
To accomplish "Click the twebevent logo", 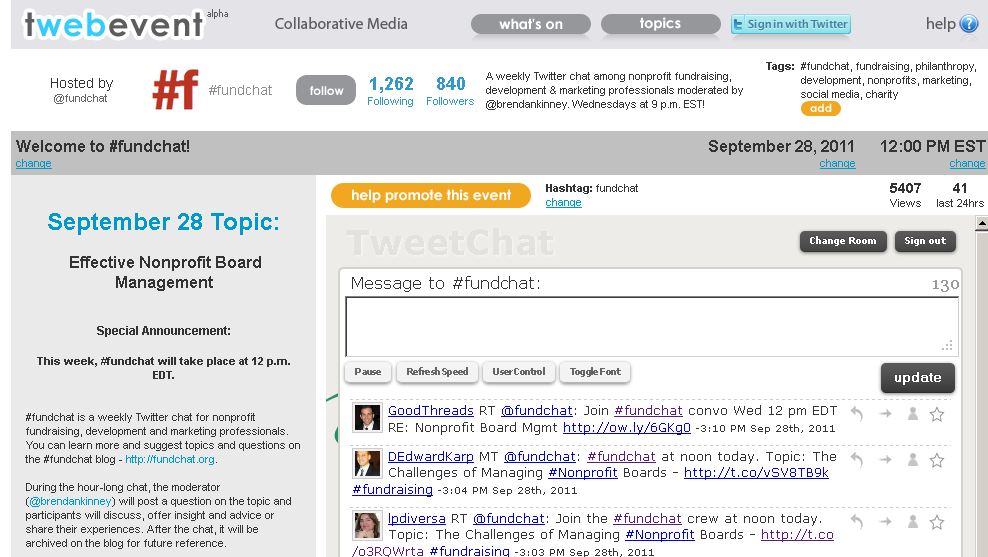I will coord(114,25).
